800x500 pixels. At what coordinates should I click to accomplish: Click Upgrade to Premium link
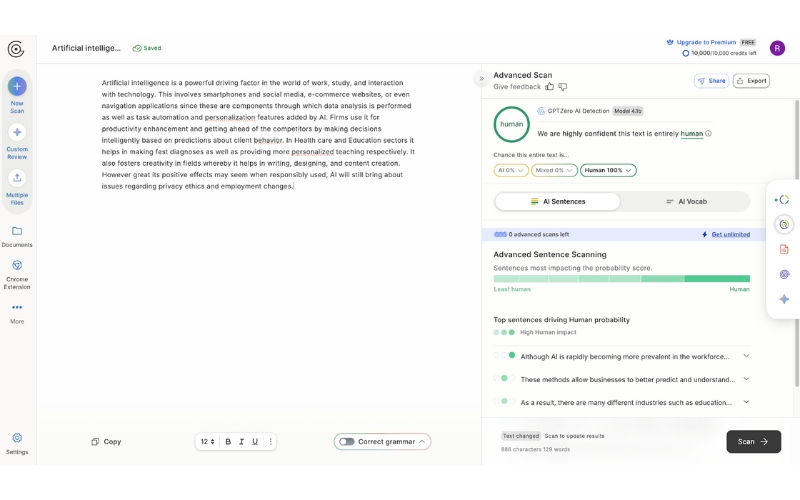coord(706,42)
